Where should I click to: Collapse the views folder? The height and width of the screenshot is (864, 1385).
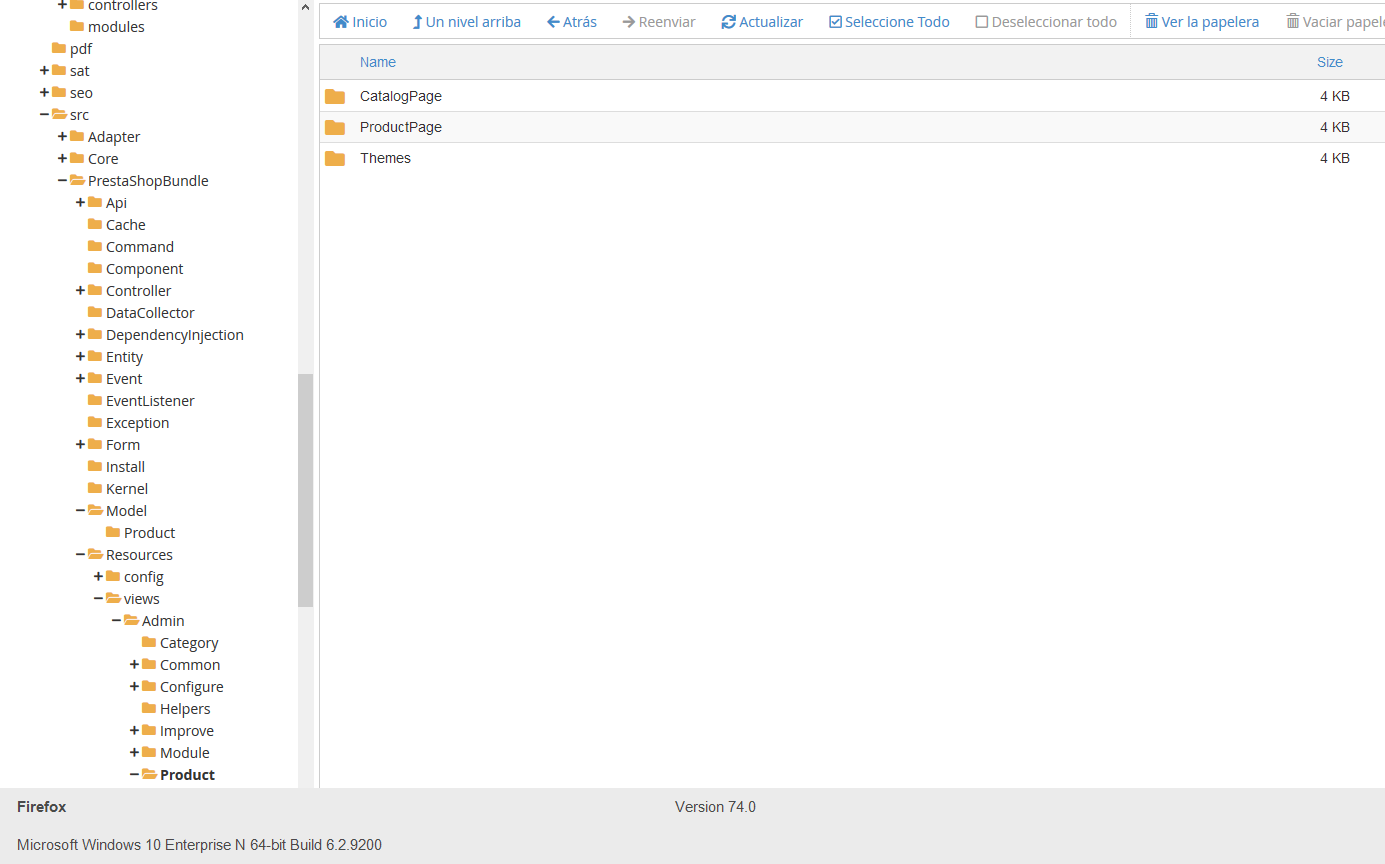98,598
